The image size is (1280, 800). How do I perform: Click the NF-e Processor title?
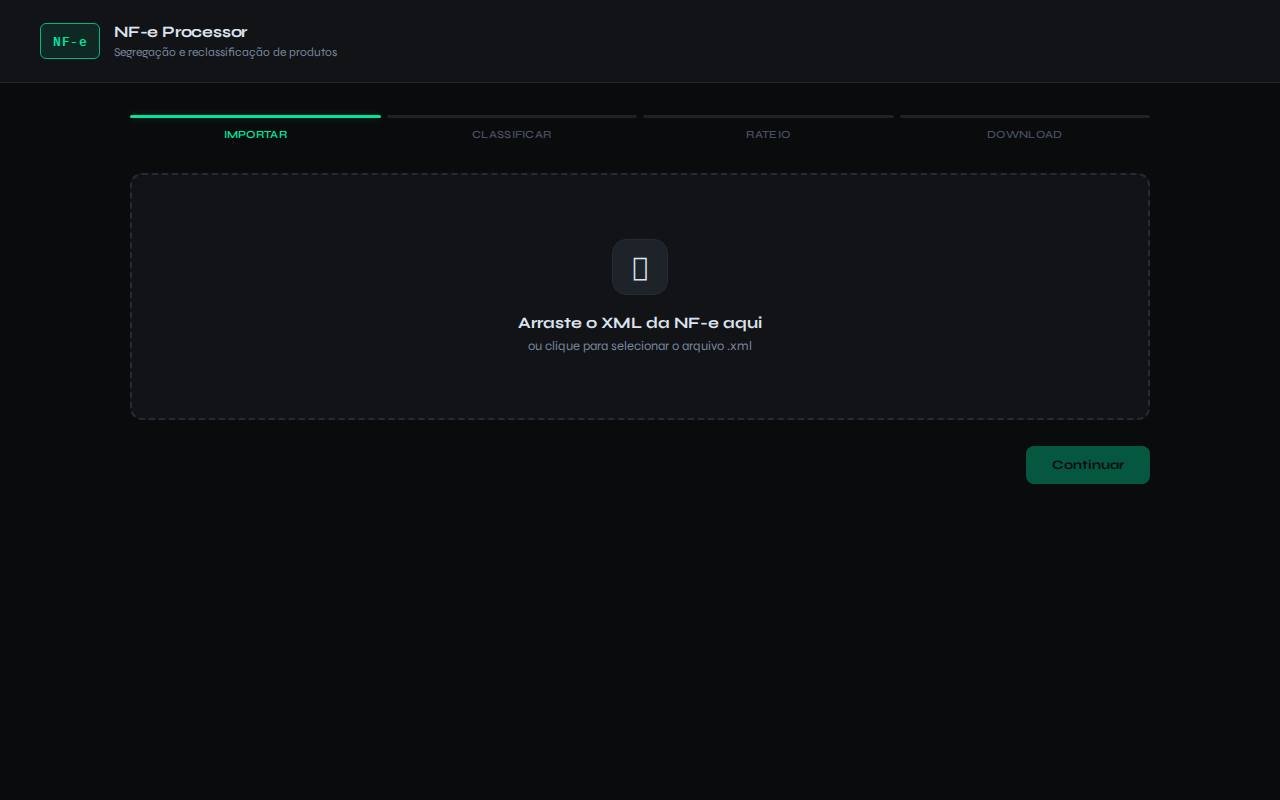click(x=180, y=32)
